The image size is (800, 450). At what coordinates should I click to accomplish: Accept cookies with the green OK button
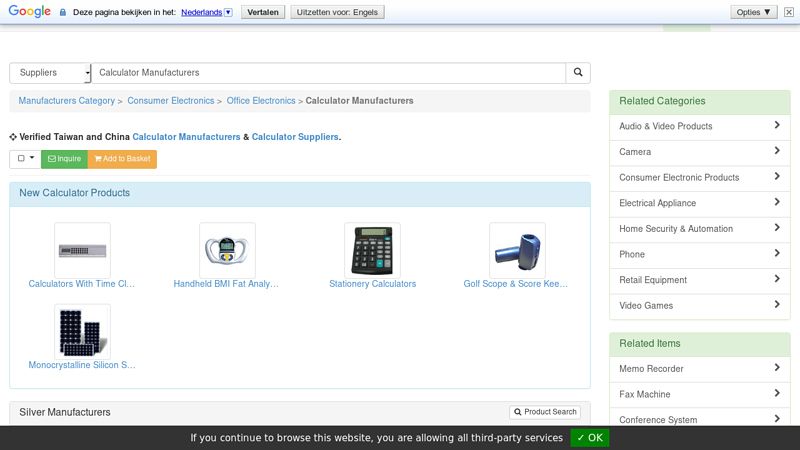[x=590, y=438]
